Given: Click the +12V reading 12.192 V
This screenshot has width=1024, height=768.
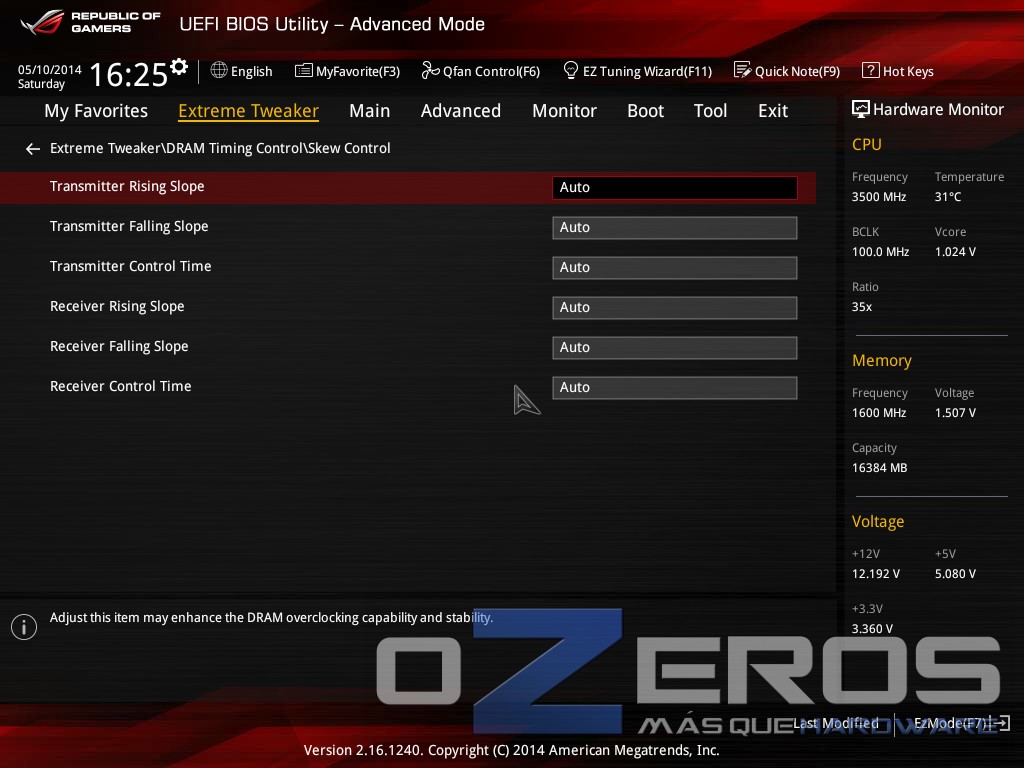Looking at the screenshot, I should [876, 574].
